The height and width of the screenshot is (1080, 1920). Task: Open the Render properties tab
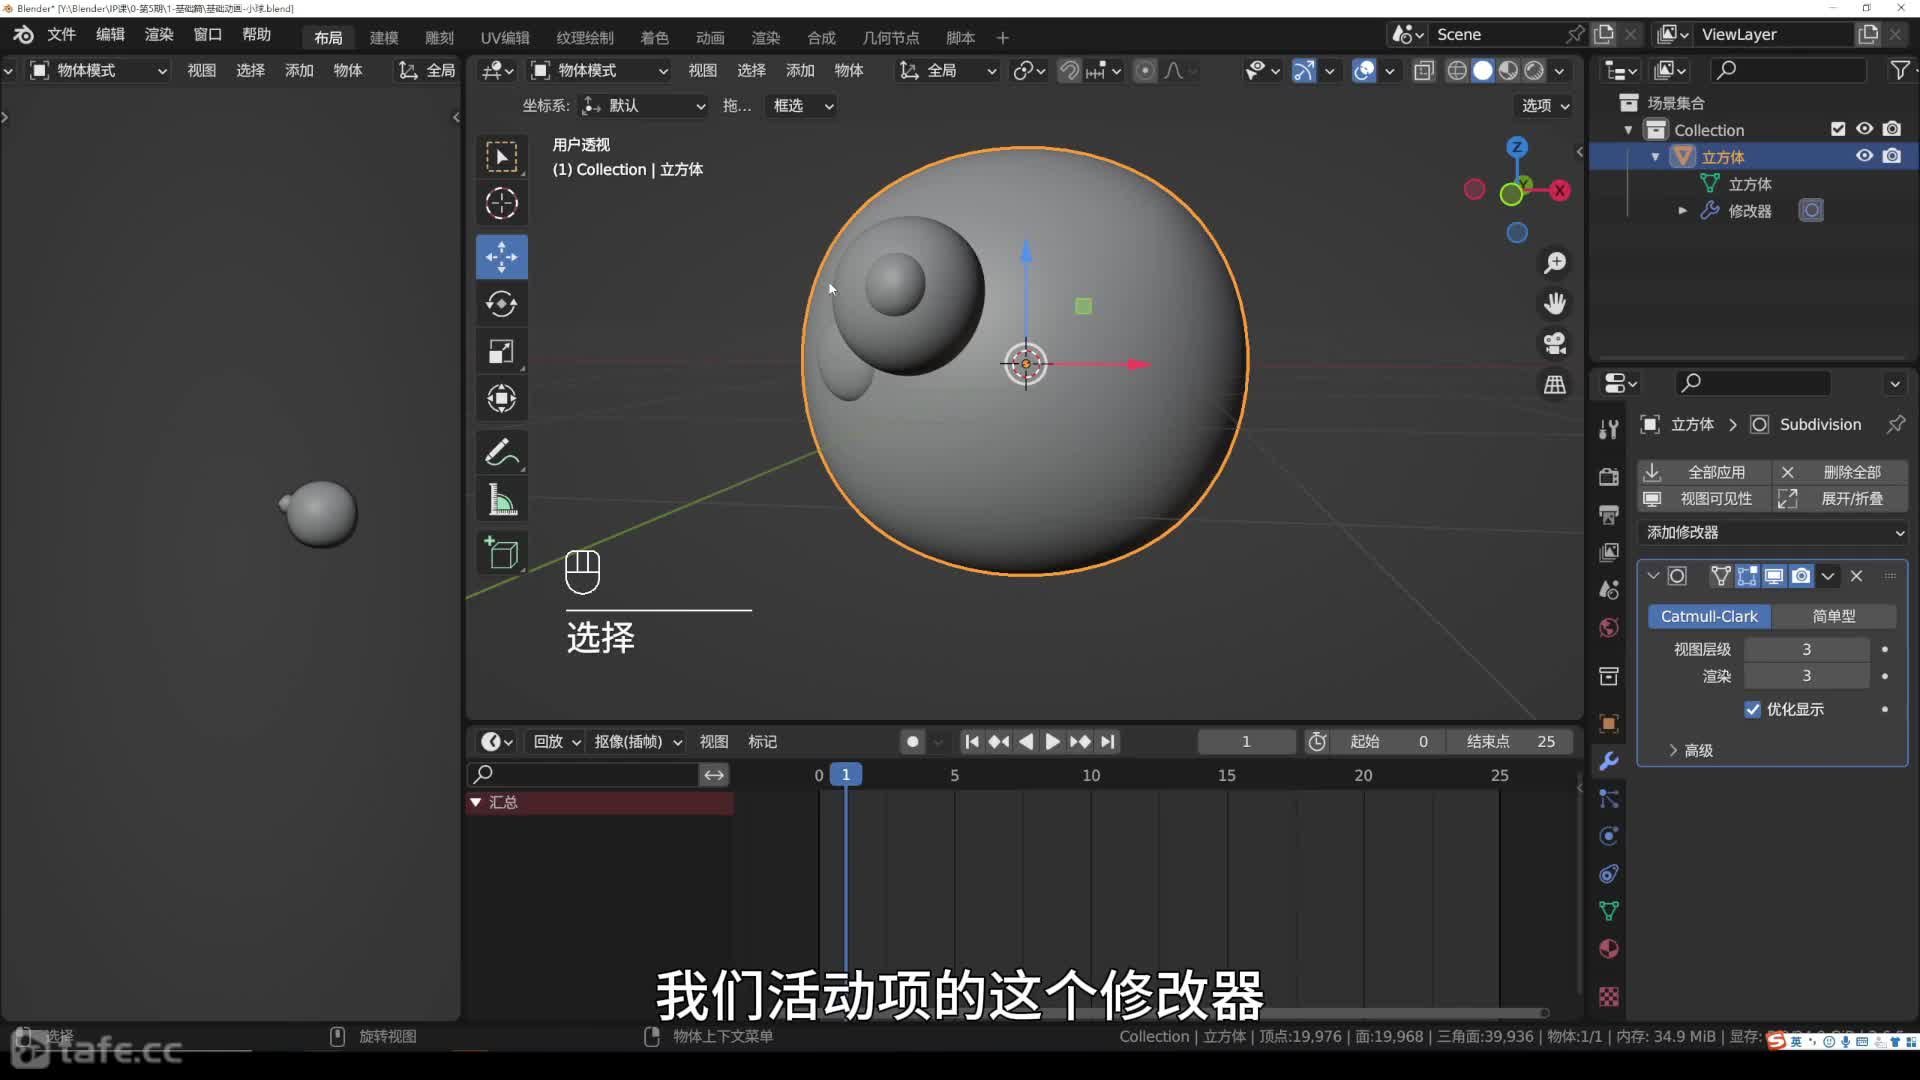[1609, 477]
